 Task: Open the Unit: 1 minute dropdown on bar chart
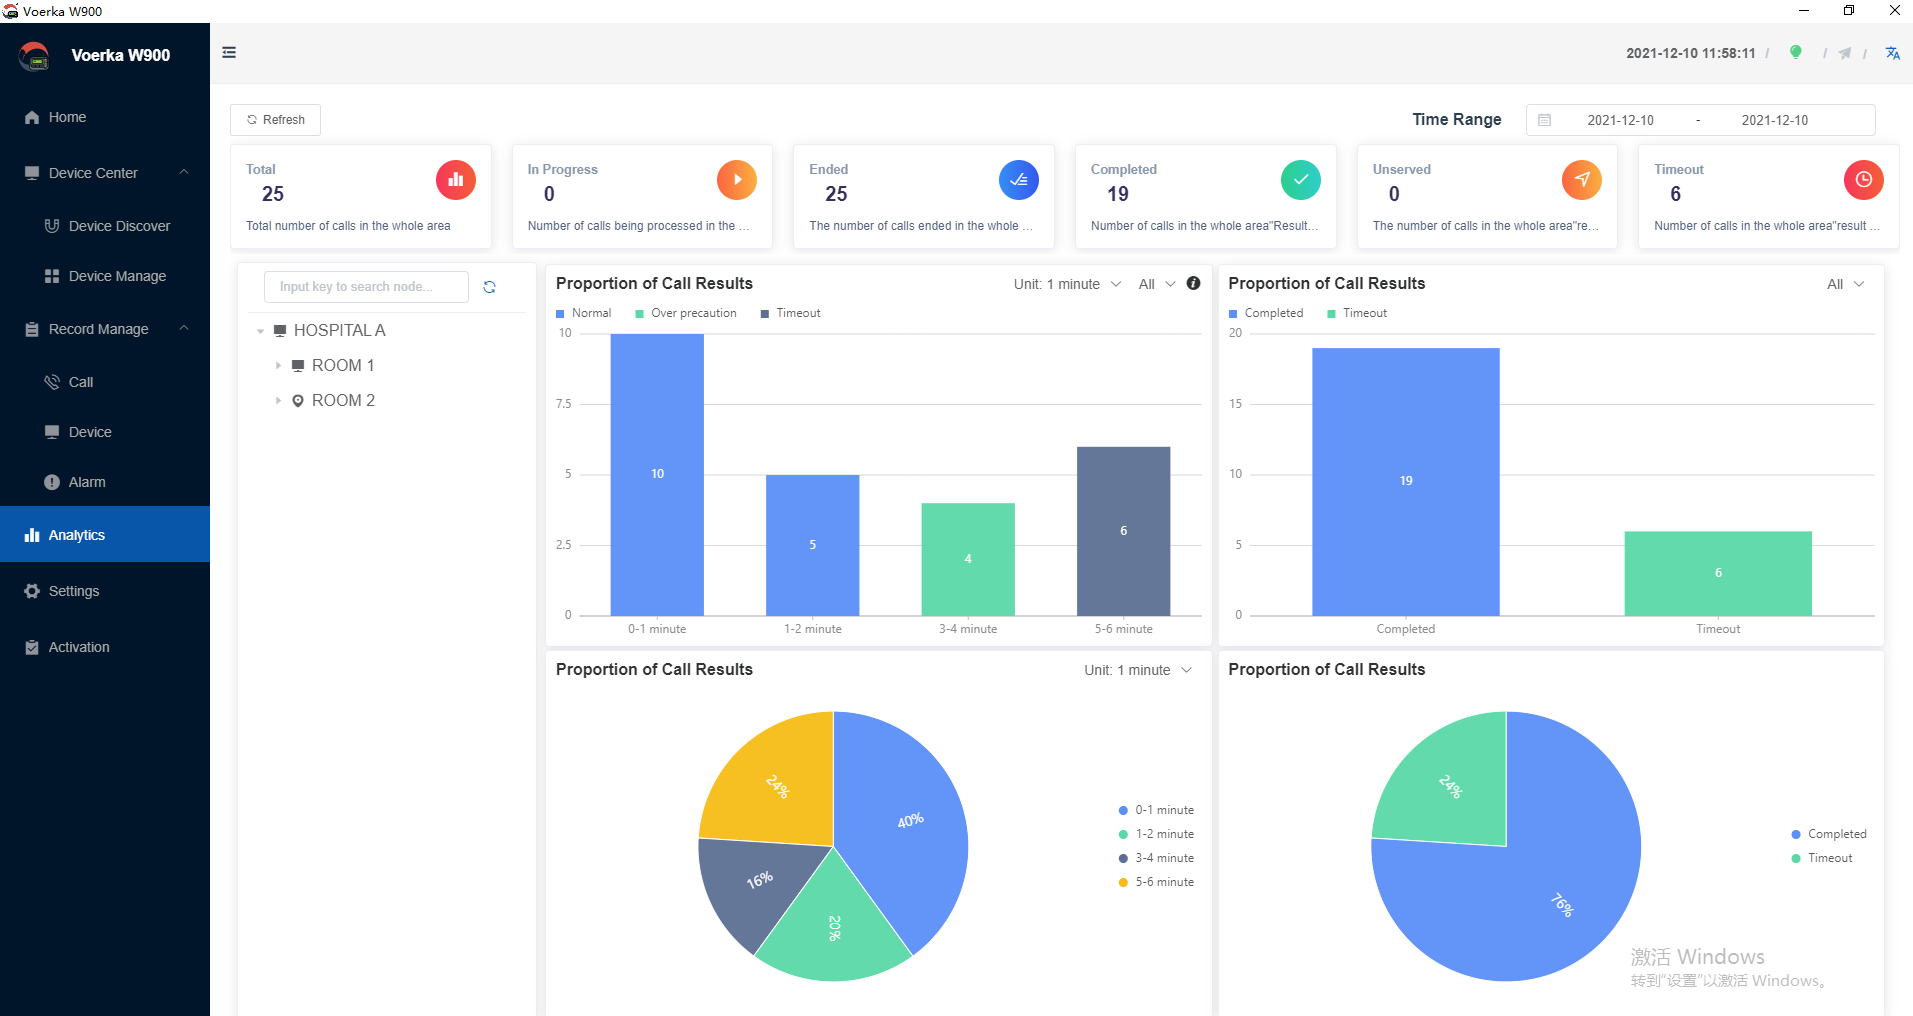coord(1067,284)
